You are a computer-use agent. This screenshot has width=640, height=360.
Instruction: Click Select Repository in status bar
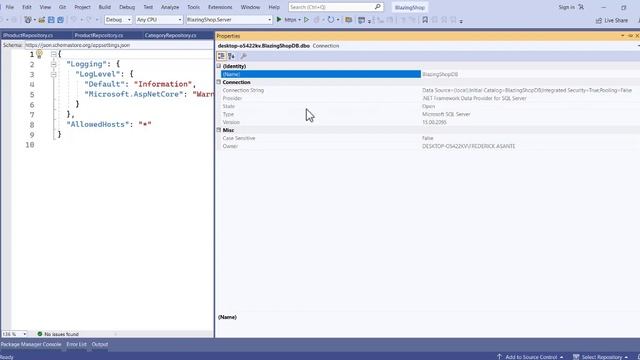pyautogui.click(x=601, y=357)
